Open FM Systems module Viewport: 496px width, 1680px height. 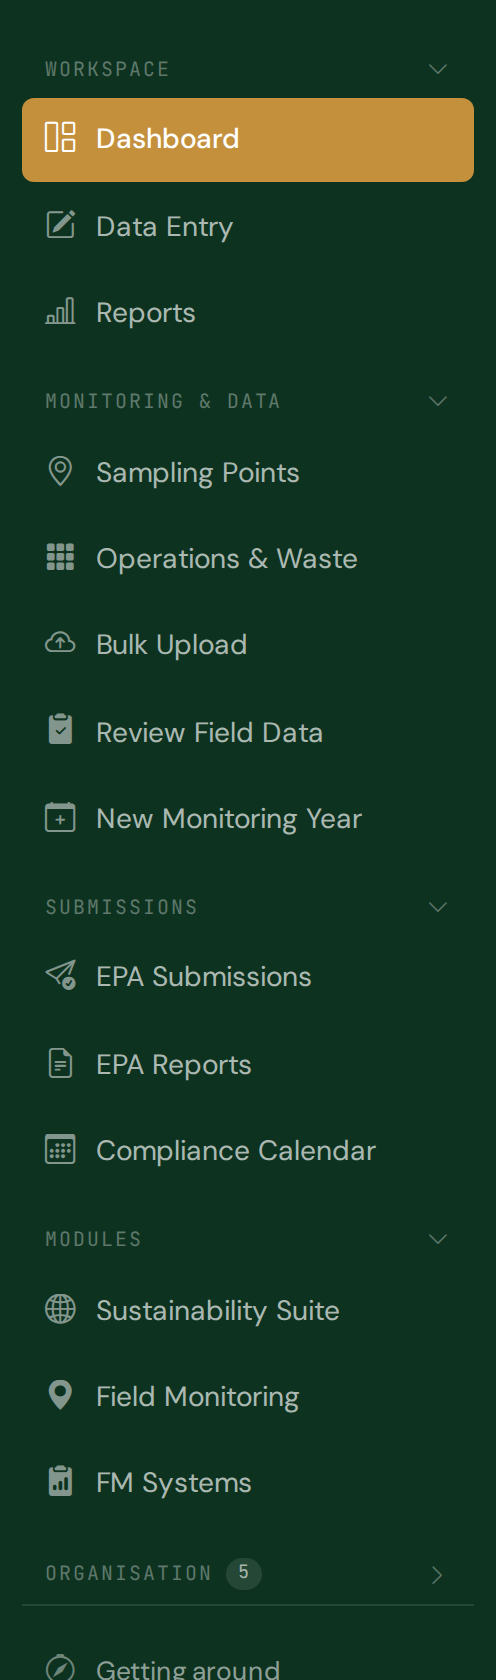point(248,1482)
